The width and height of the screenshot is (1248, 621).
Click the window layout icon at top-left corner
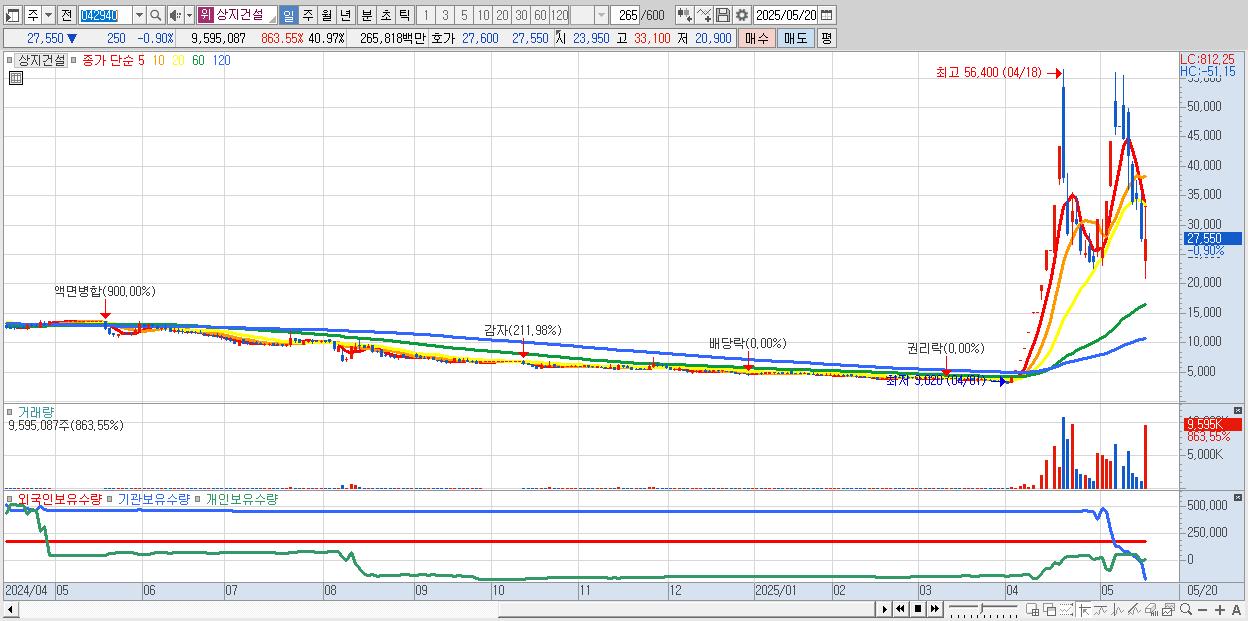click(13, 15)
